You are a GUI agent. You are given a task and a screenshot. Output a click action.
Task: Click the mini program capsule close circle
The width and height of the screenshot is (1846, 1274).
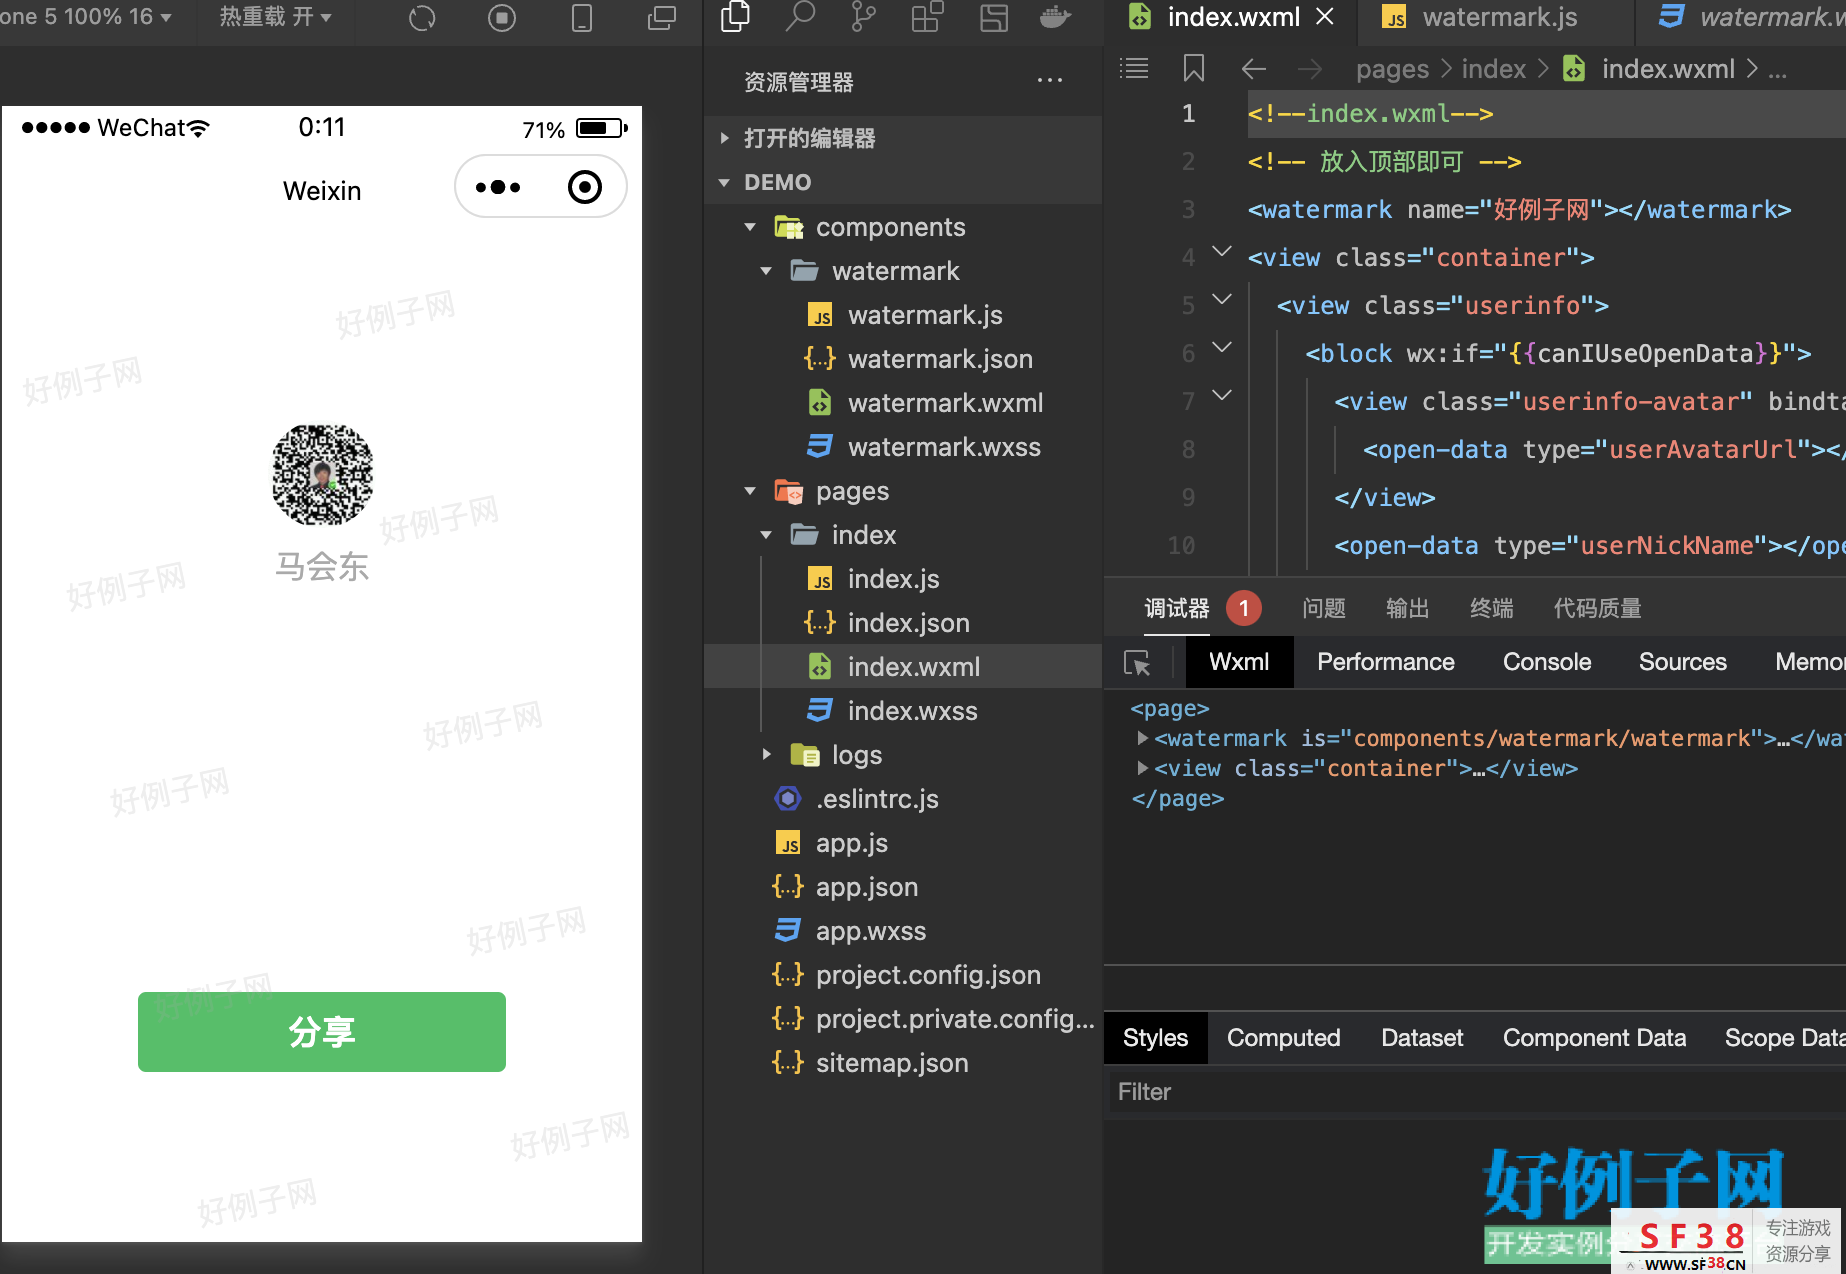585,187
